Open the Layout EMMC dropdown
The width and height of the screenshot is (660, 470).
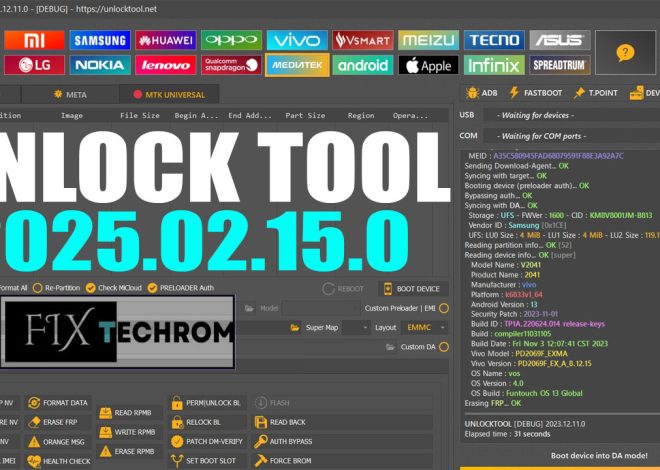coord(425,327)
